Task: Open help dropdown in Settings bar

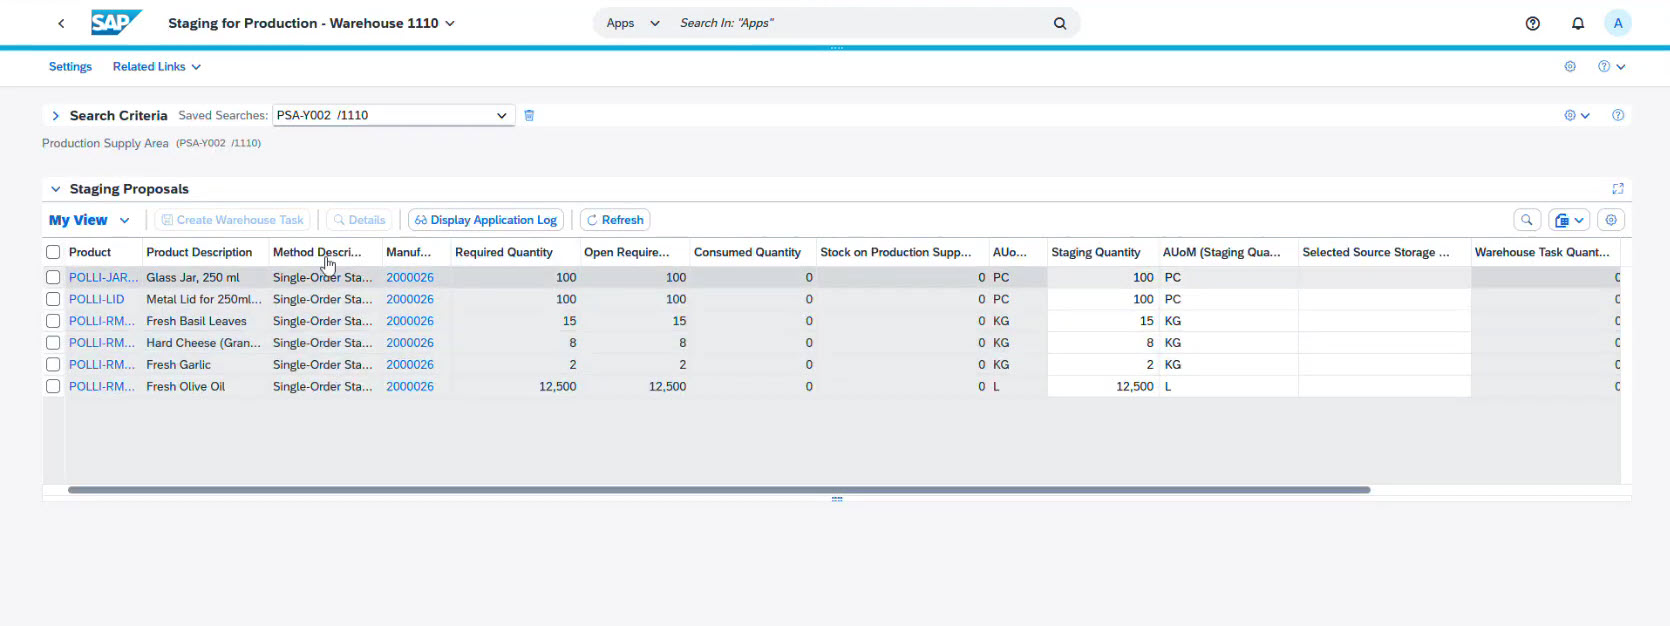Action: coord(1611,66)
